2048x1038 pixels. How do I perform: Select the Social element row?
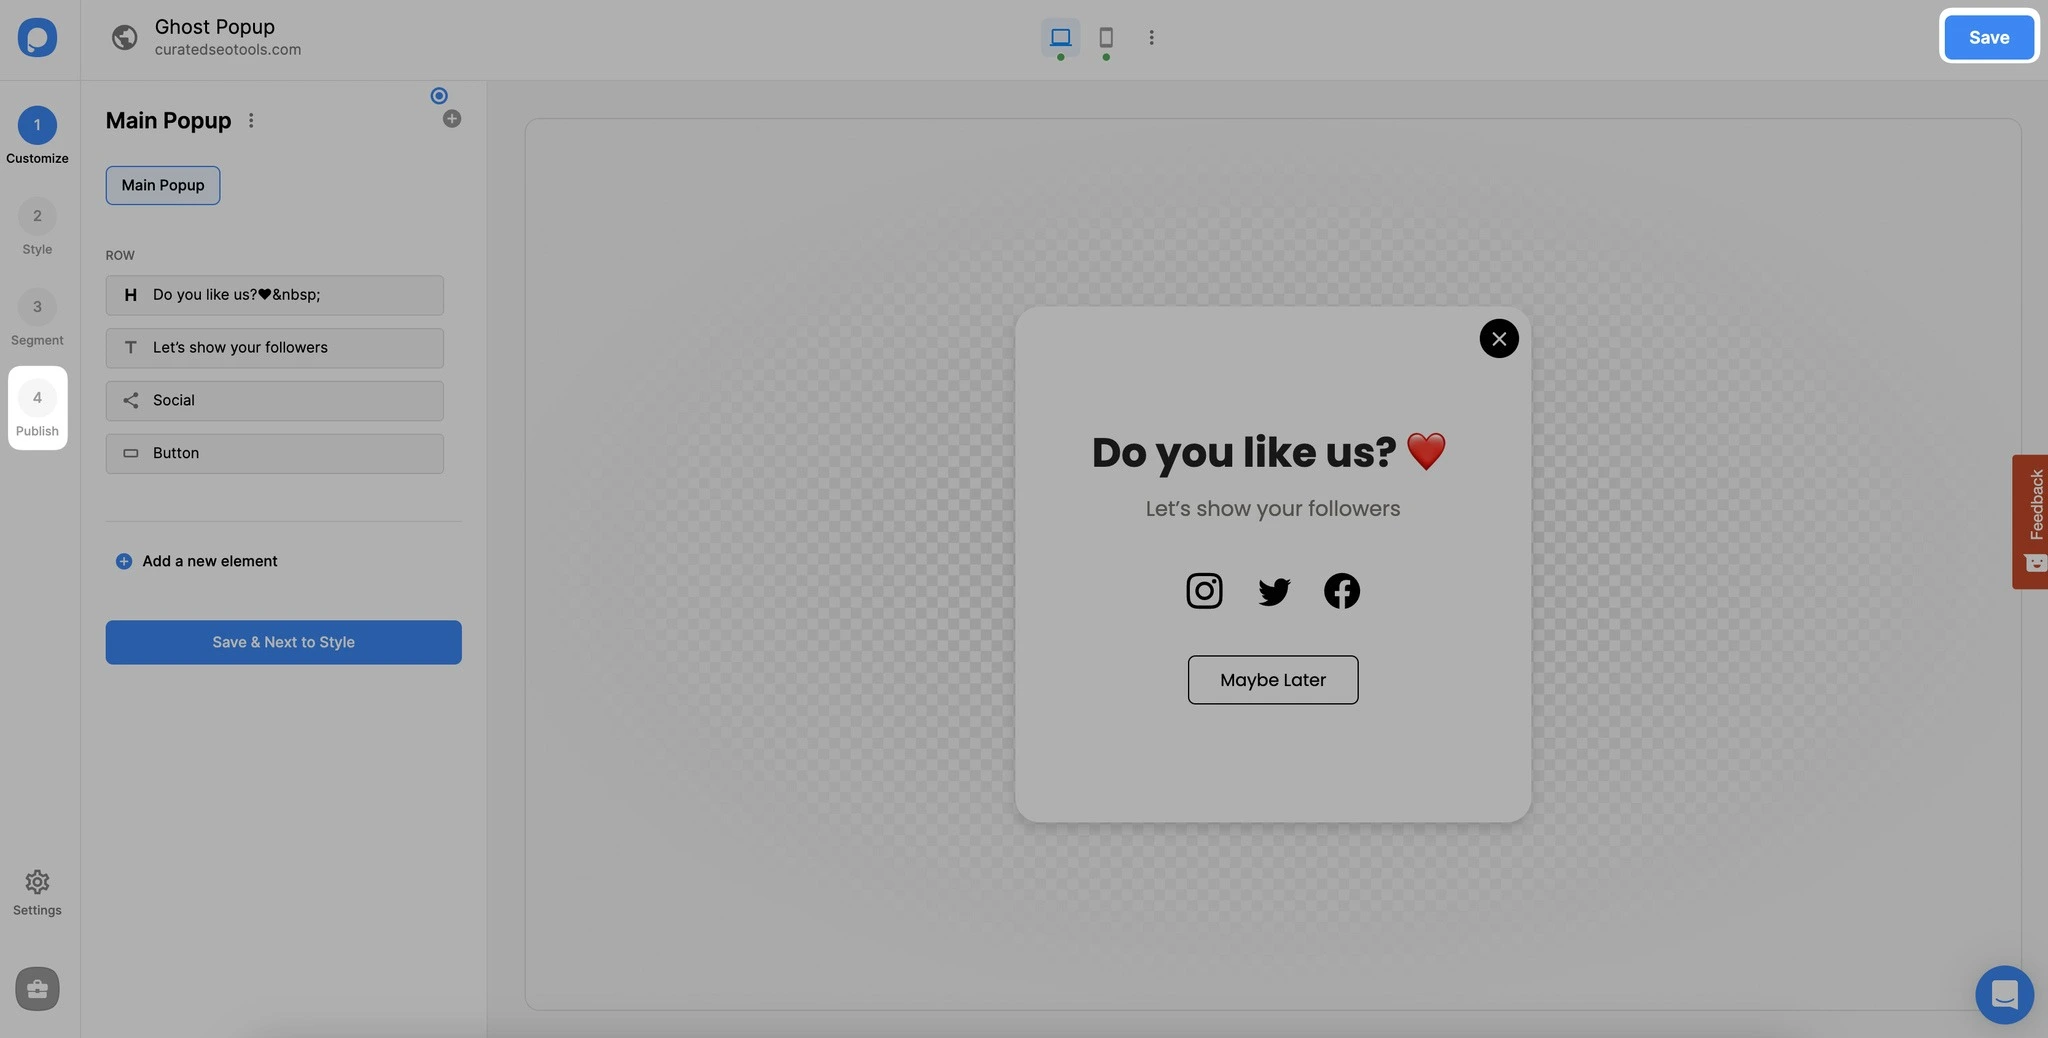[275, 401]
